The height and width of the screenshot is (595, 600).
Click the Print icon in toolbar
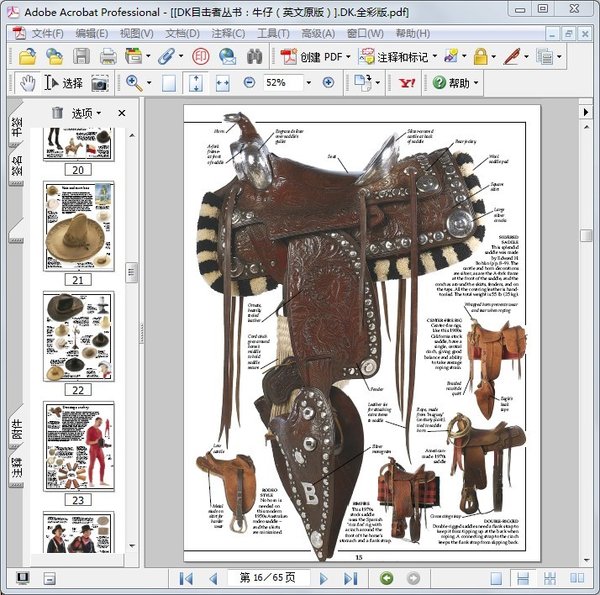pyautogui.click(x=108, y=56)
